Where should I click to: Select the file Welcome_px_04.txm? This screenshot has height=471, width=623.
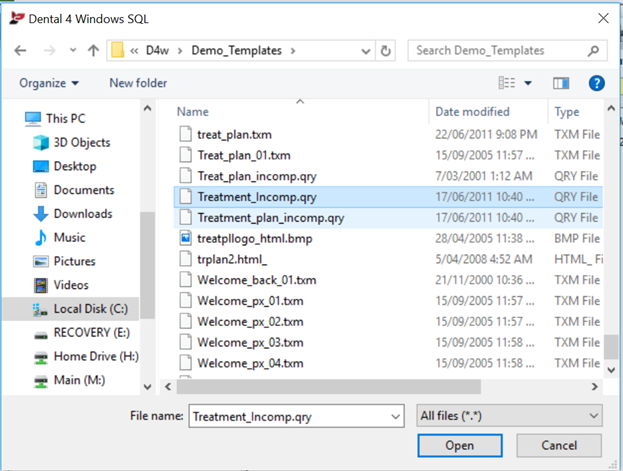coord(250,363)
